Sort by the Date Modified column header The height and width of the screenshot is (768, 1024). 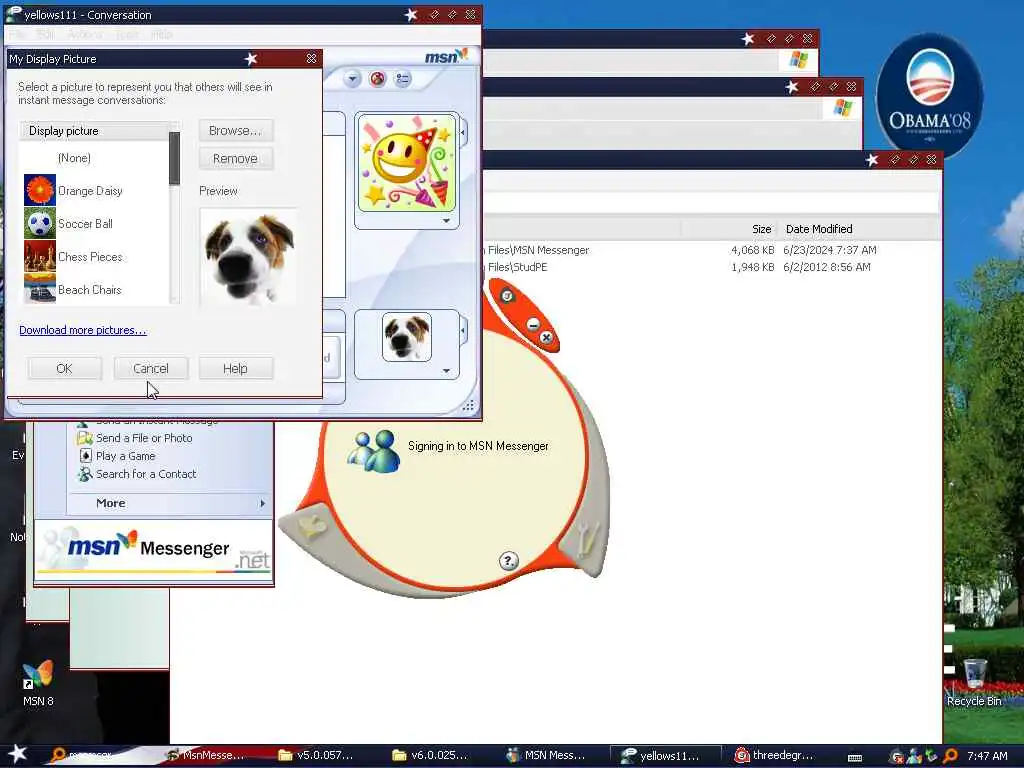[819, 229]
